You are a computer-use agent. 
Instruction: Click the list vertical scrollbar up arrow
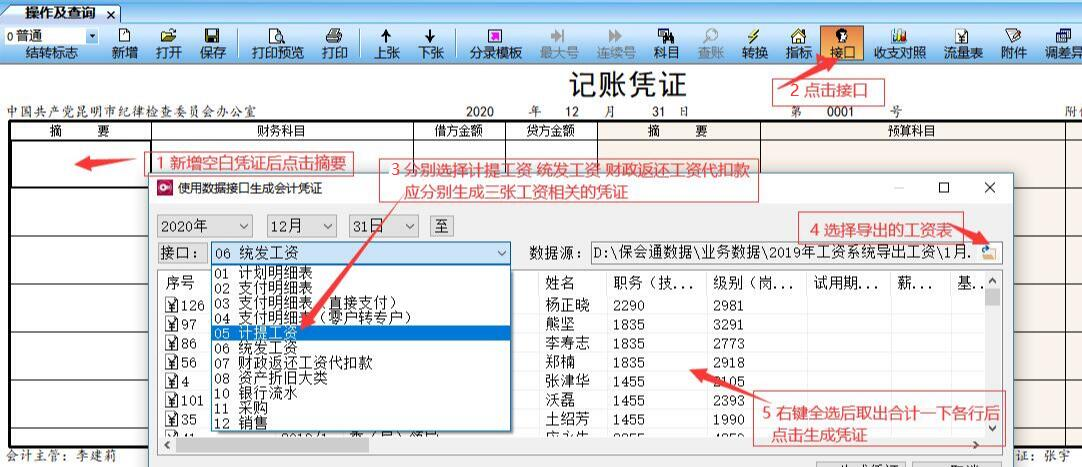pyautogui.click(x=992, y=280)
